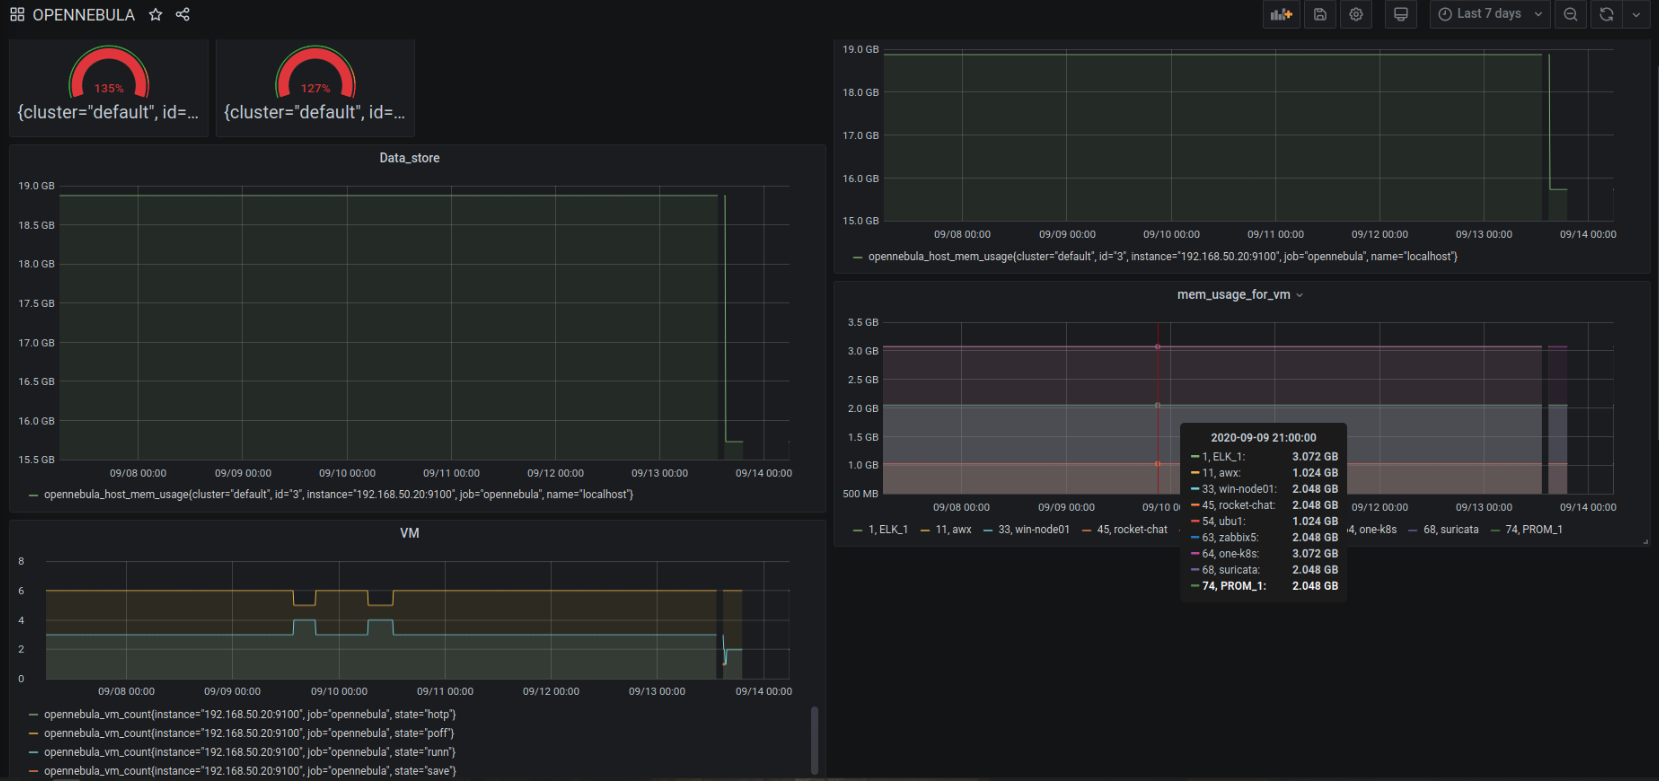Save the dashboard with the floppy icon
The height and width of the screenshot is (781, 1659).
(1320, 14)
